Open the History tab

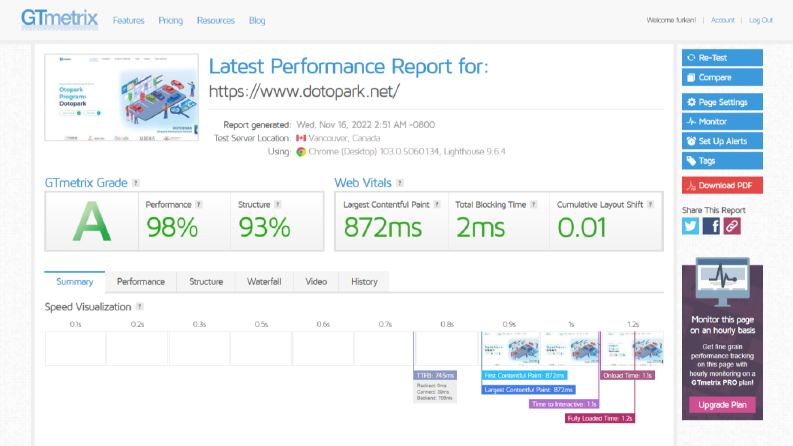(364, 282)
